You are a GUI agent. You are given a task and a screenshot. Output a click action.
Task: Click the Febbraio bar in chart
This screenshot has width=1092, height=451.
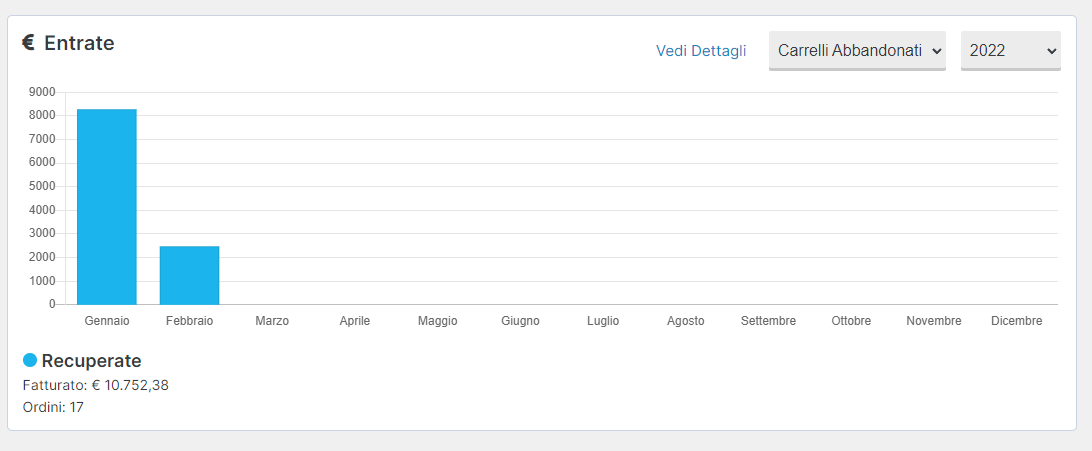(x=189, y=275)
